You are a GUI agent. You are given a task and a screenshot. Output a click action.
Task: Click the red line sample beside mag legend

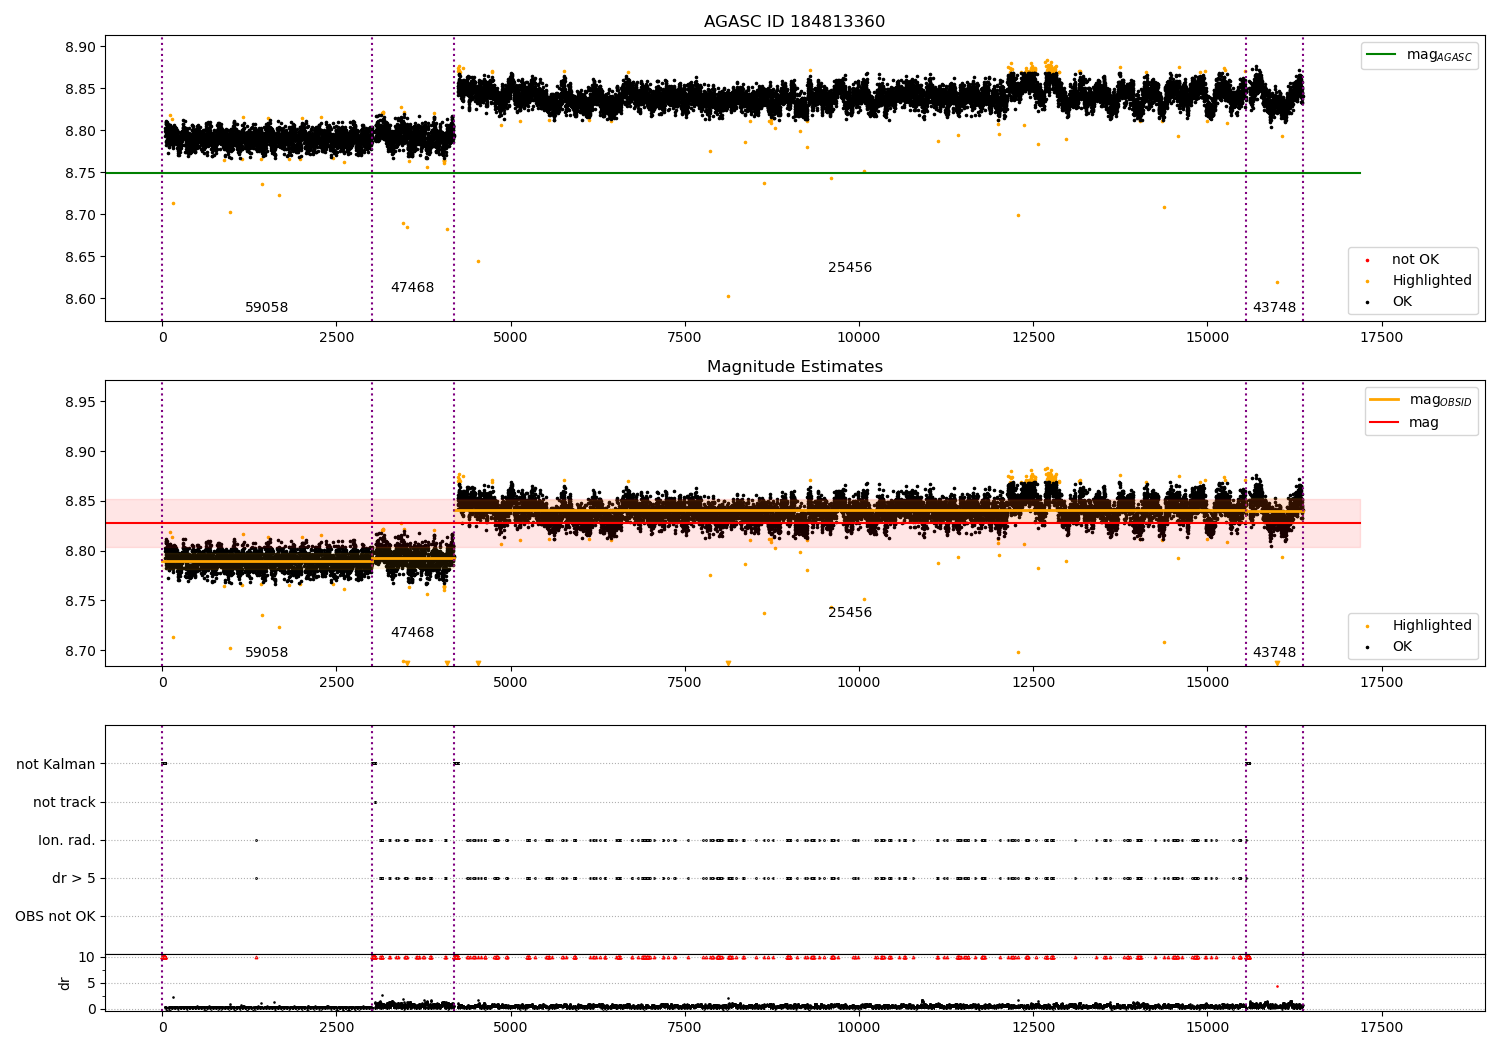tap(1385, 423)
